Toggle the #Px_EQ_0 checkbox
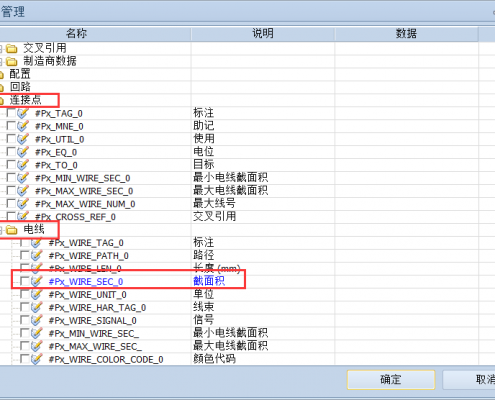 11,152
